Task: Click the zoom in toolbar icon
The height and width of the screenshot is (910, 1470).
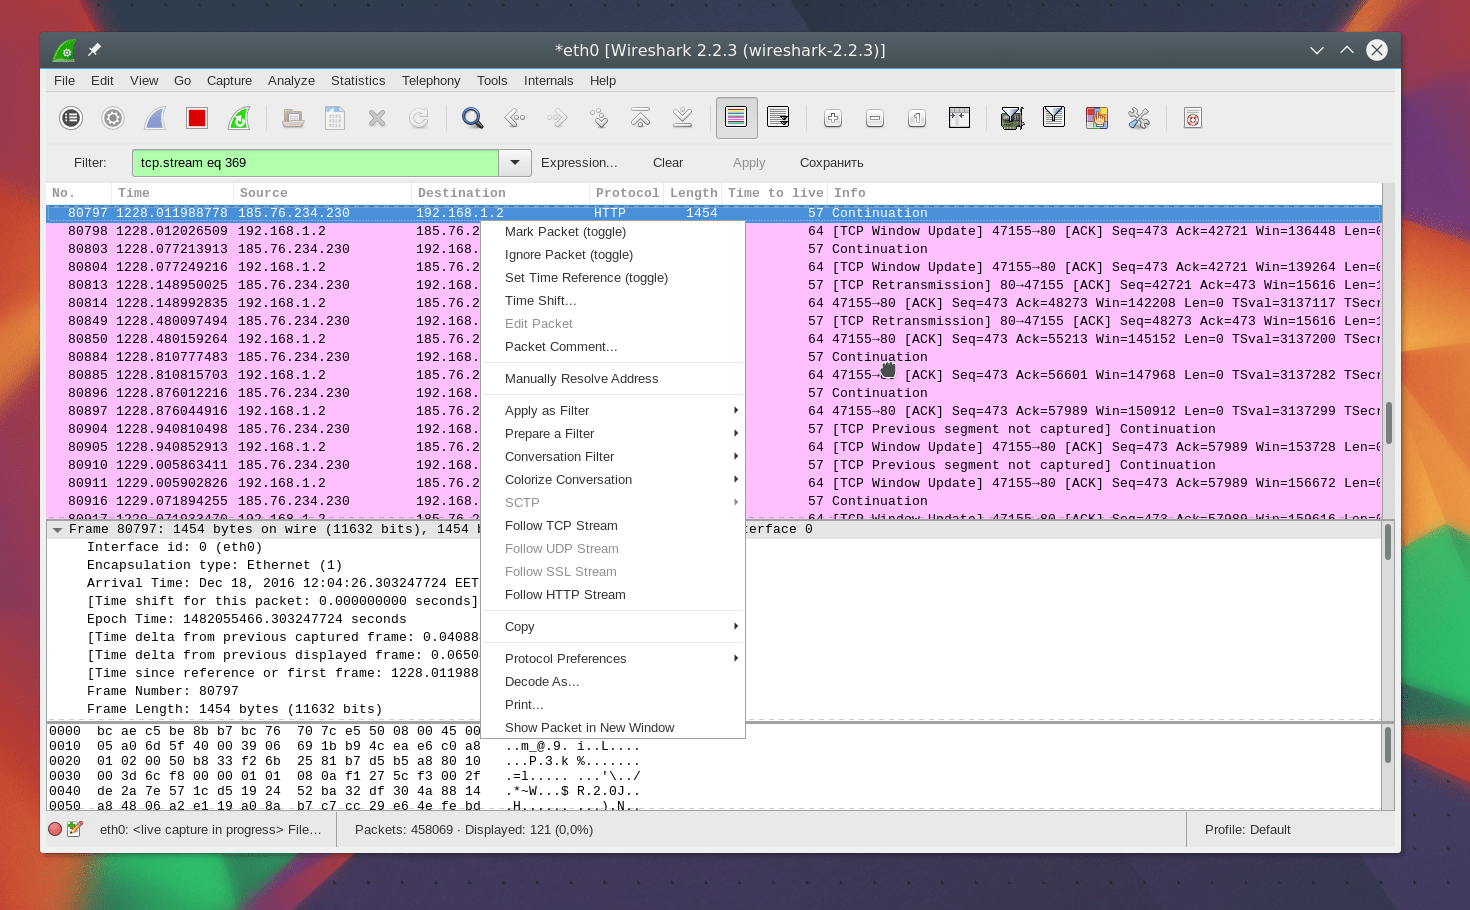Action: pos(833,119)
